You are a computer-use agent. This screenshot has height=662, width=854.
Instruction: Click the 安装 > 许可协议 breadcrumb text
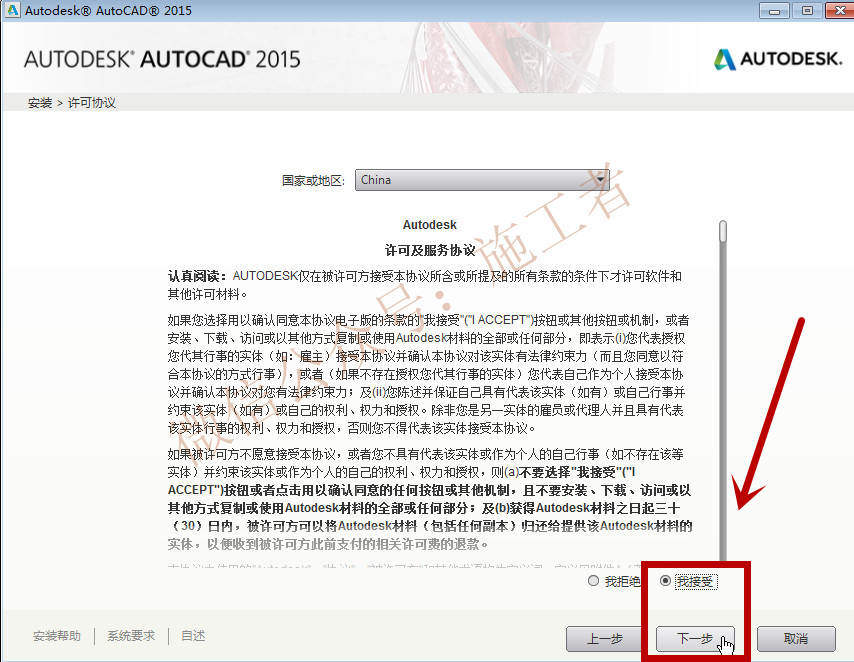(71, 102)
